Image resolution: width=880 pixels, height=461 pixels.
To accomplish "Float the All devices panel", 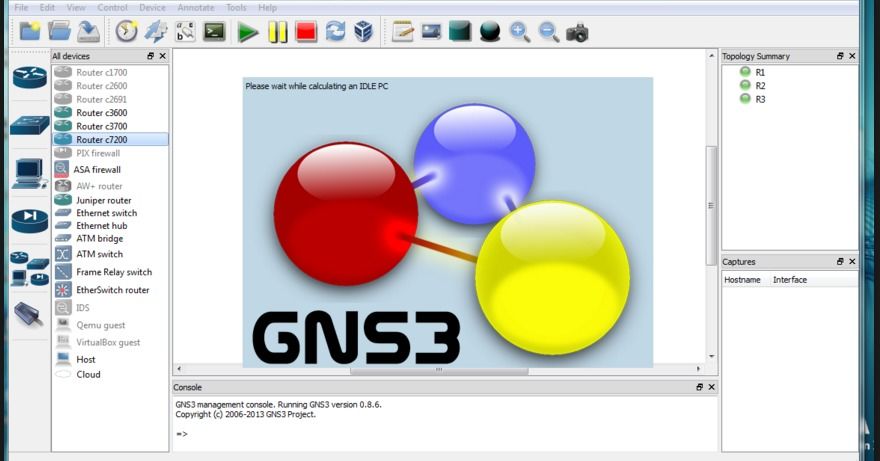I will point(150,56).
